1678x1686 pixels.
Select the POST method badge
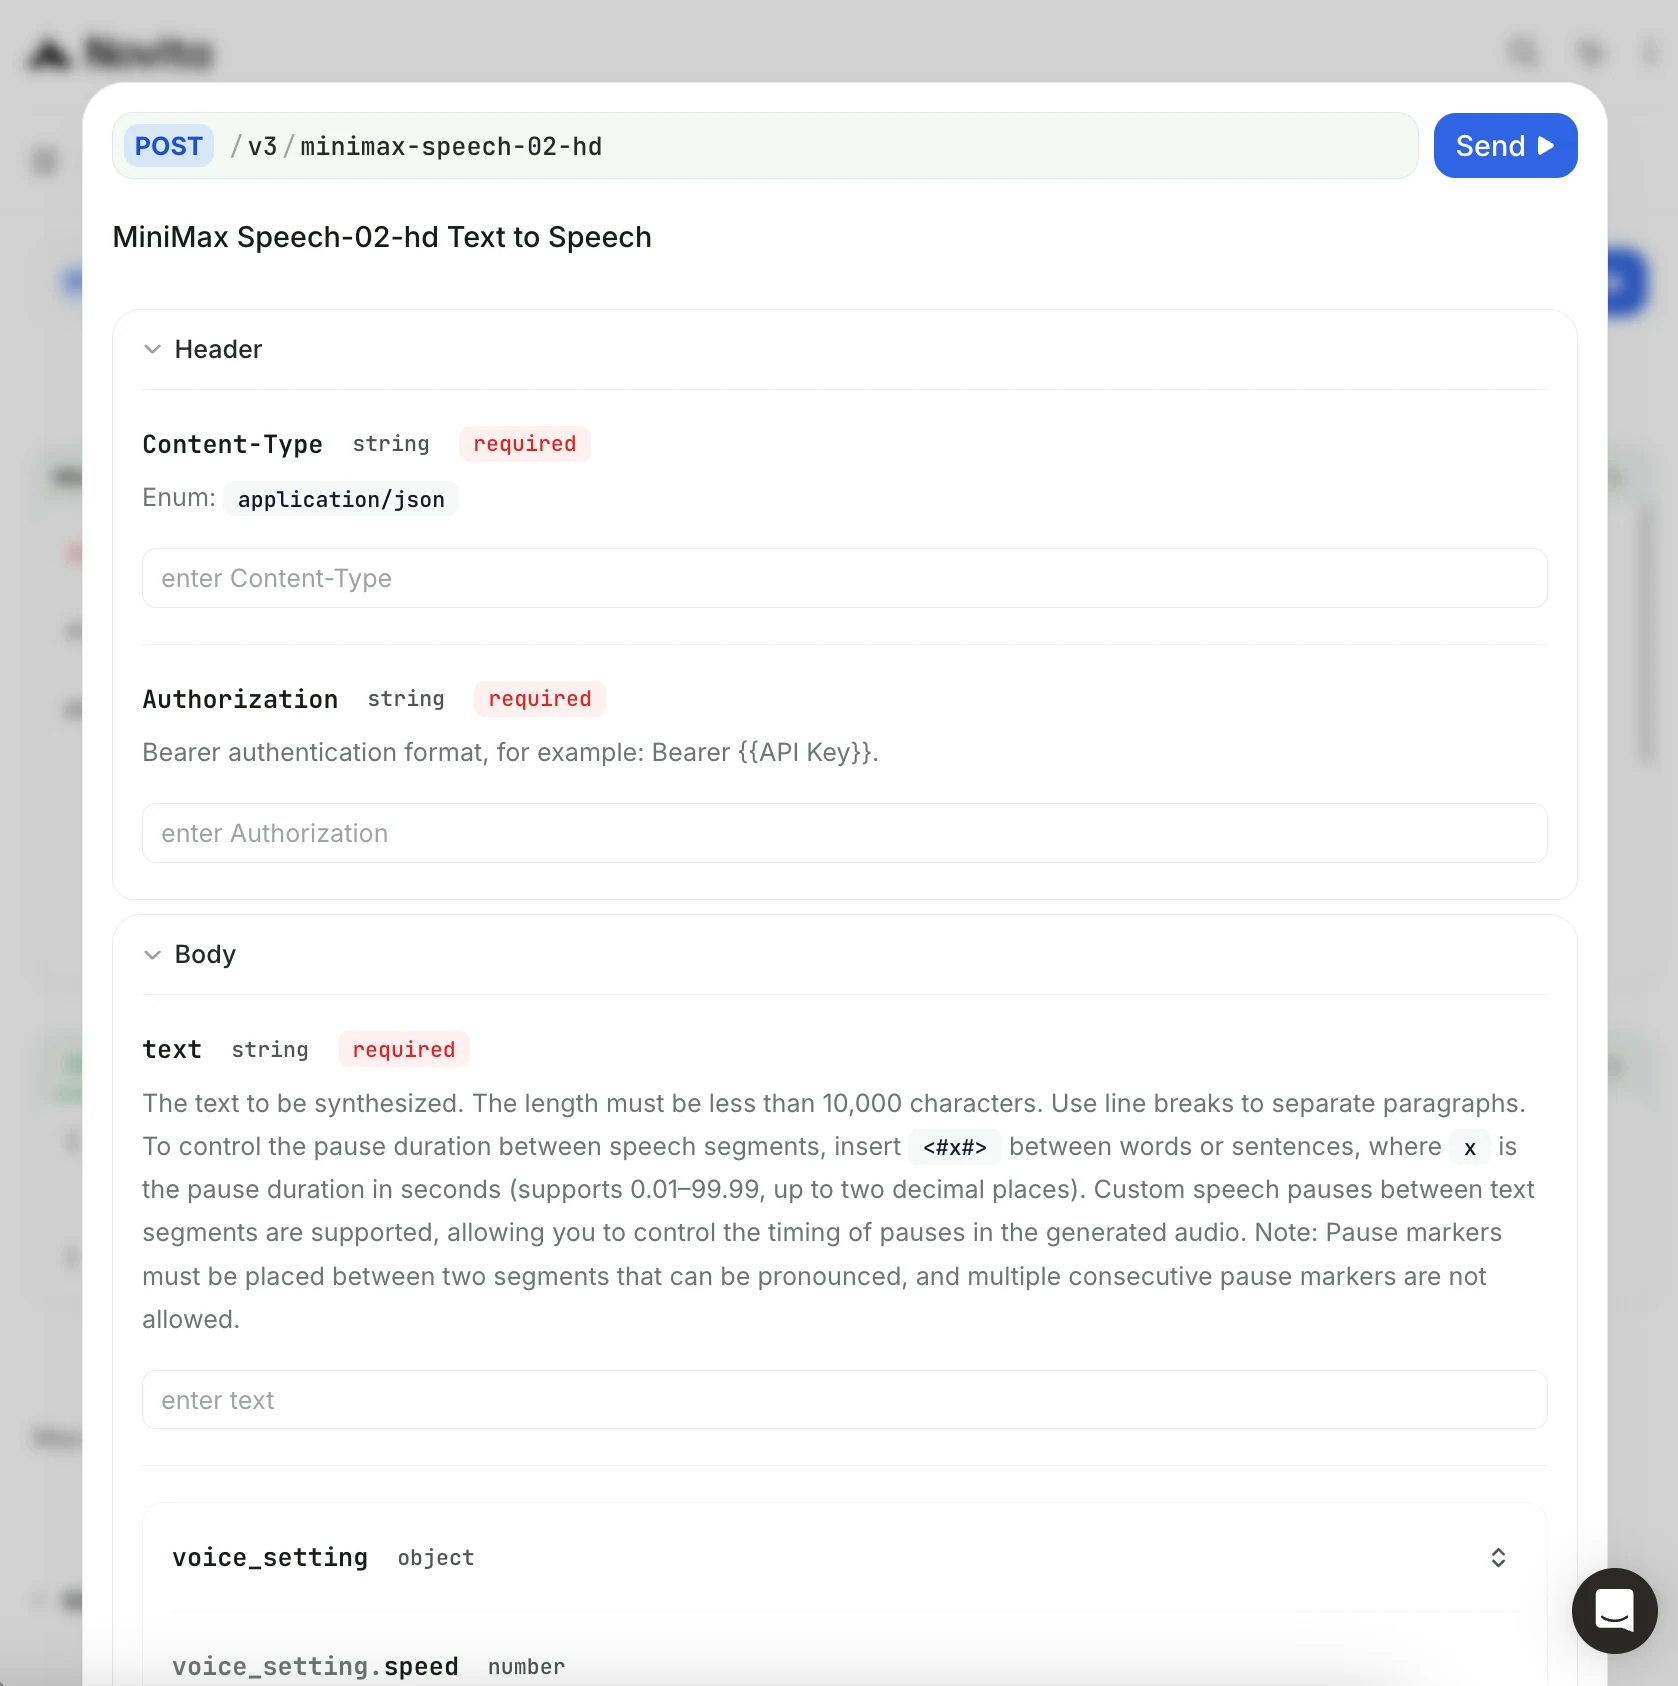point(168,146)
